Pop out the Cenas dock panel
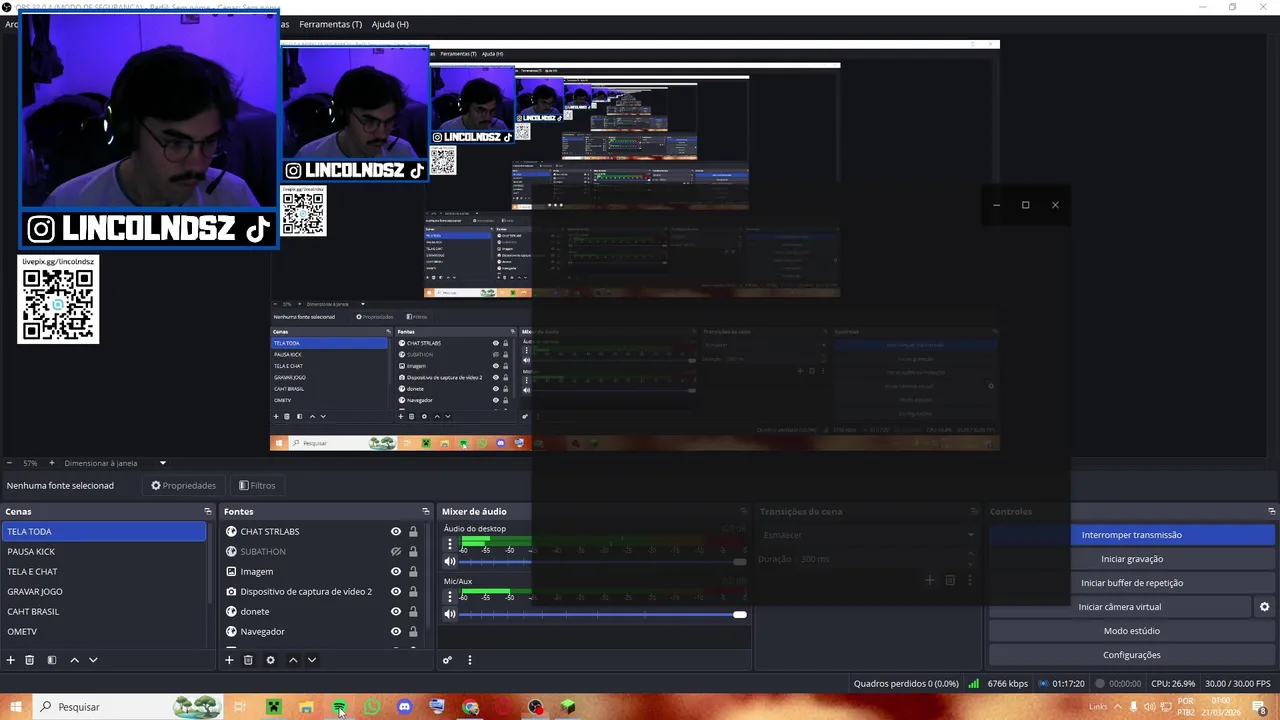The width and height of the screenshot is (1280, 720). [x=208, y=511]
